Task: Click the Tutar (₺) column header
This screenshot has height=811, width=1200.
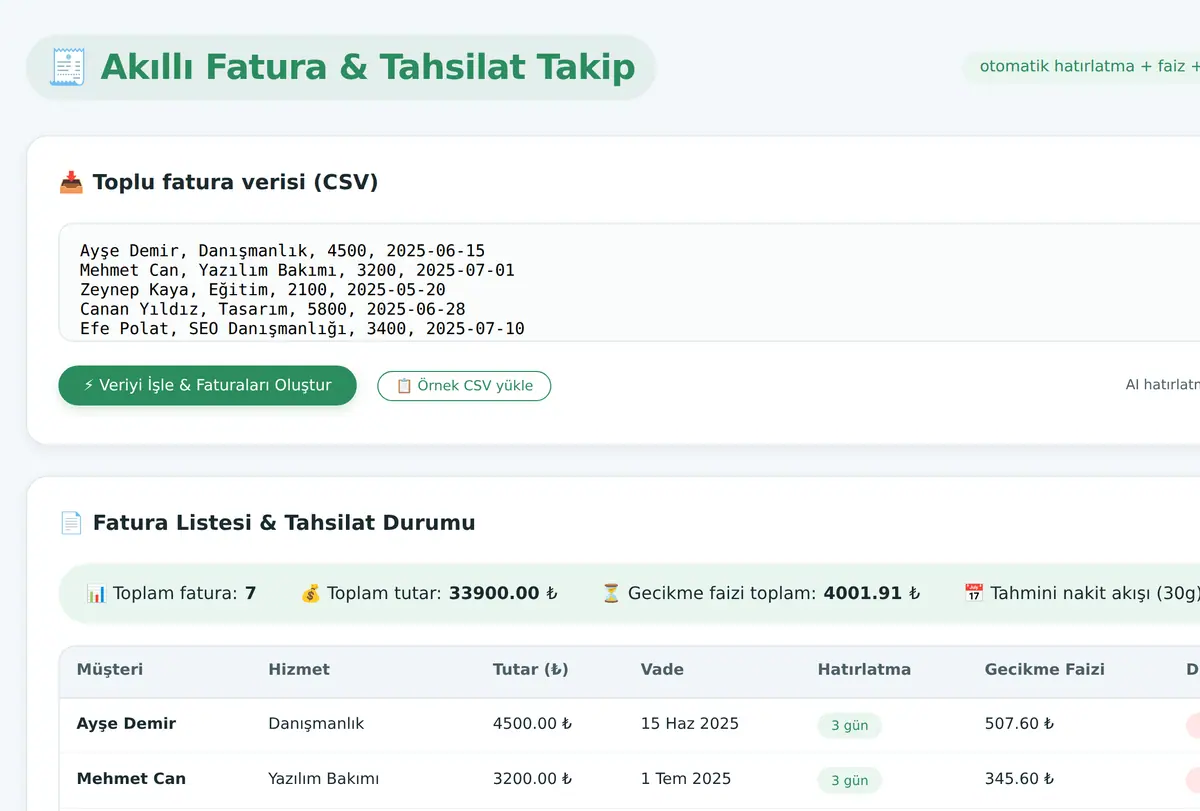Action: coord(531,669)
